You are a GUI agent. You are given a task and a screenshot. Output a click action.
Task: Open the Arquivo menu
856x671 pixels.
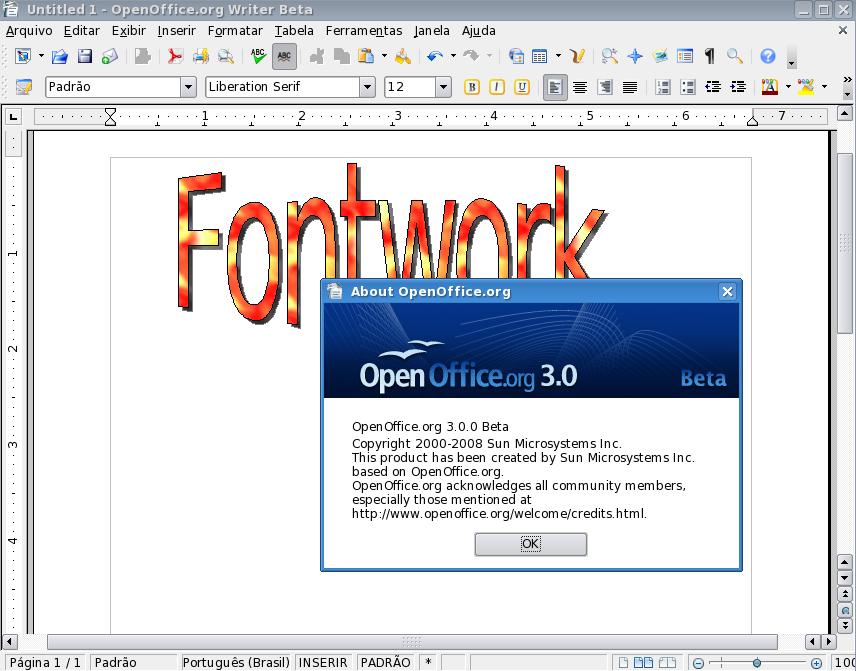(29, 31)
